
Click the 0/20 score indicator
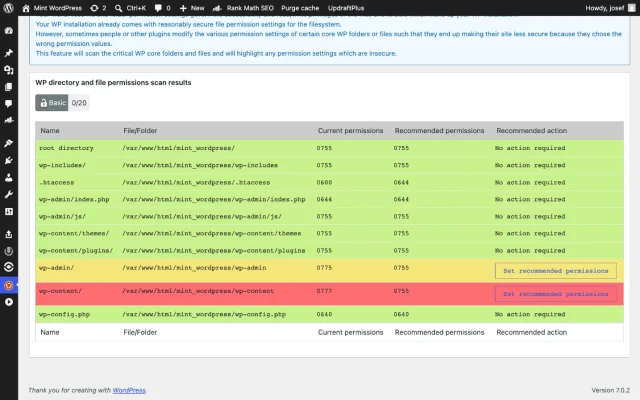click(x=79, y=103)
